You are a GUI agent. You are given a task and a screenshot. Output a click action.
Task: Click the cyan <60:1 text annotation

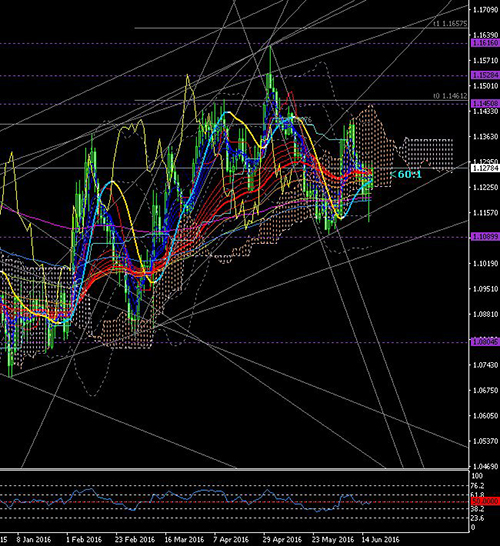[406, 174]
